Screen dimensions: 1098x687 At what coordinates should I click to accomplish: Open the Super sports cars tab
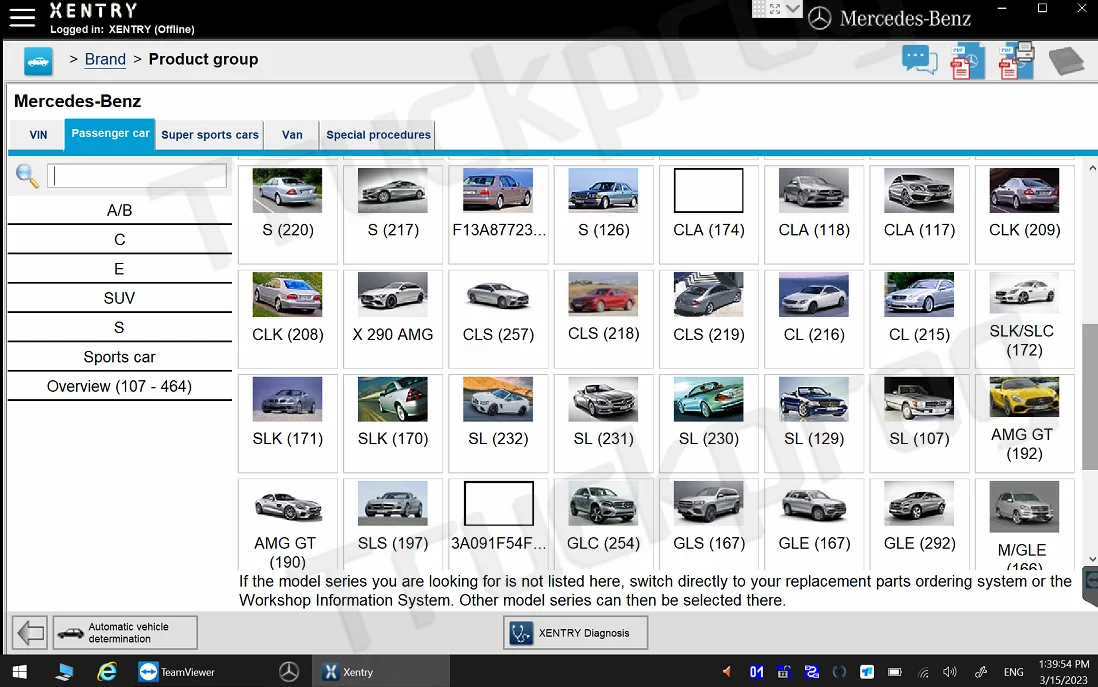click(209, 134)
